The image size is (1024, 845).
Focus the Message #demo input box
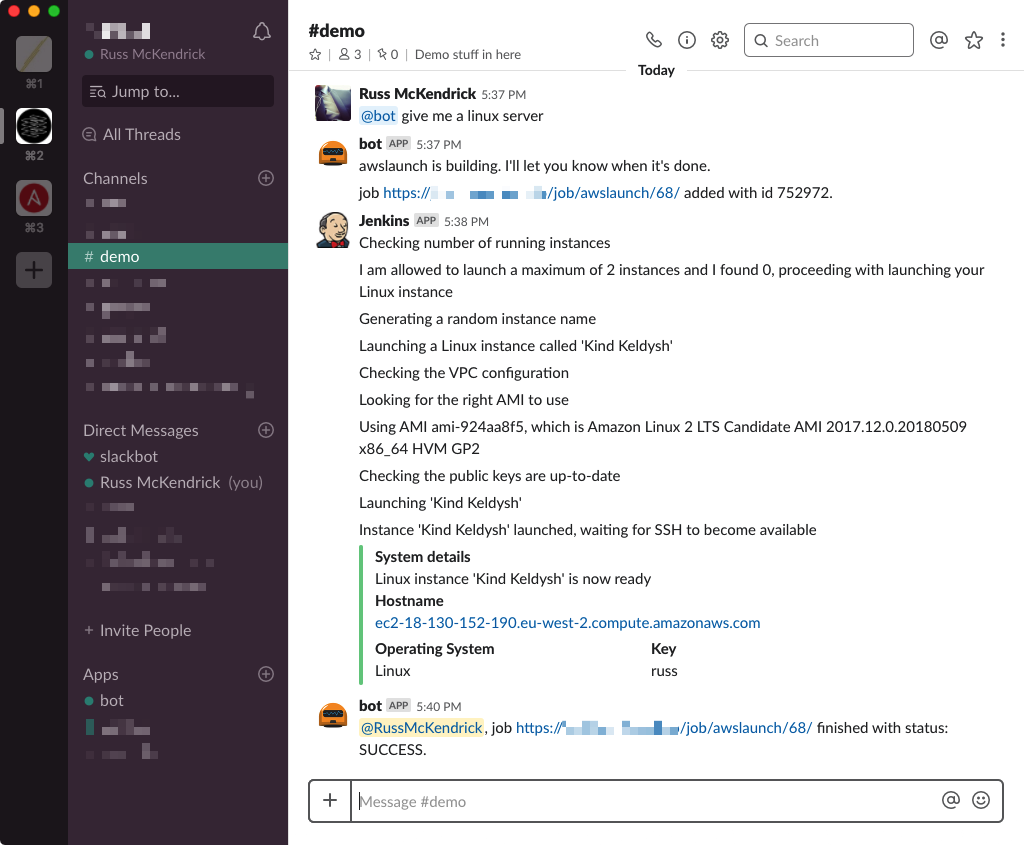coord(643,801)
